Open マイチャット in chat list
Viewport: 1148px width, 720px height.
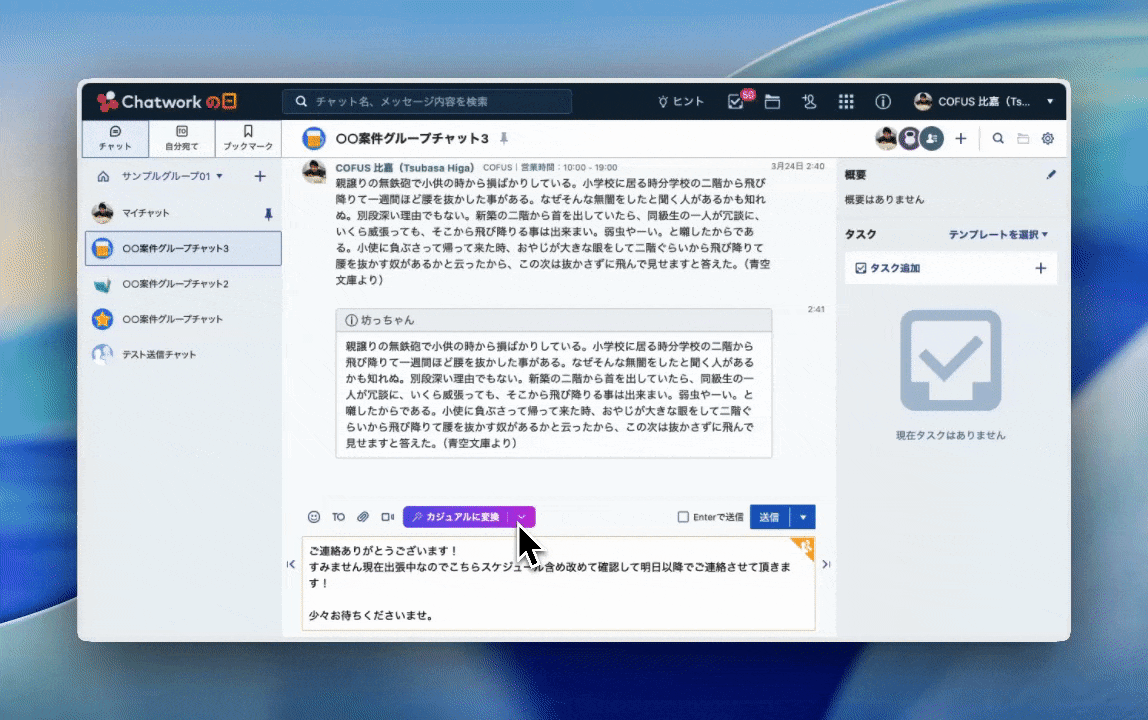183,213
